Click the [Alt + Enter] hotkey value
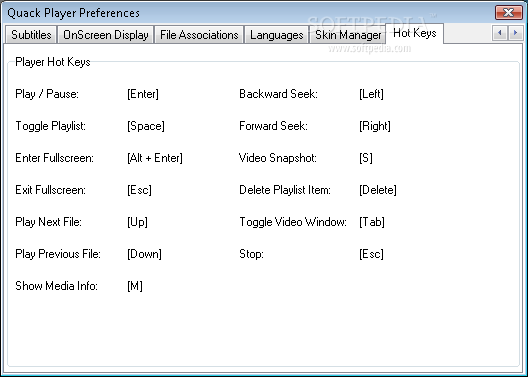The image size is (528, 377). coord(155,158)
